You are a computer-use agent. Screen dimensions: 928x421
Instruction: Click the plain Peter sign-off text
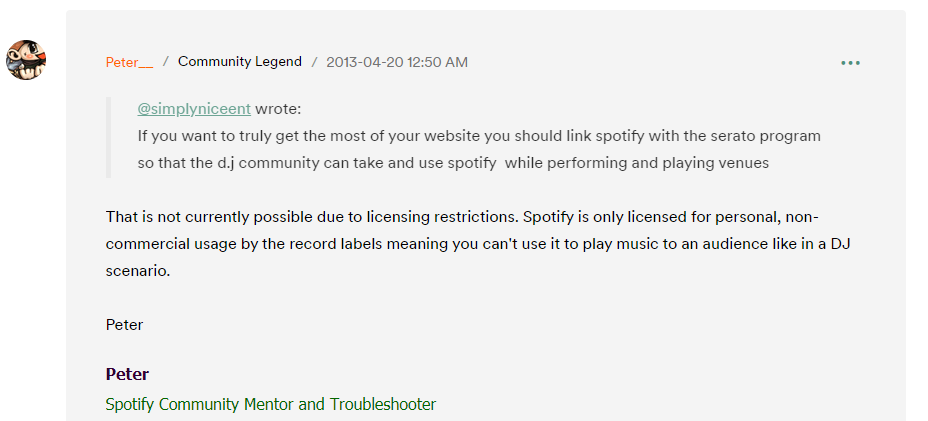124,324
